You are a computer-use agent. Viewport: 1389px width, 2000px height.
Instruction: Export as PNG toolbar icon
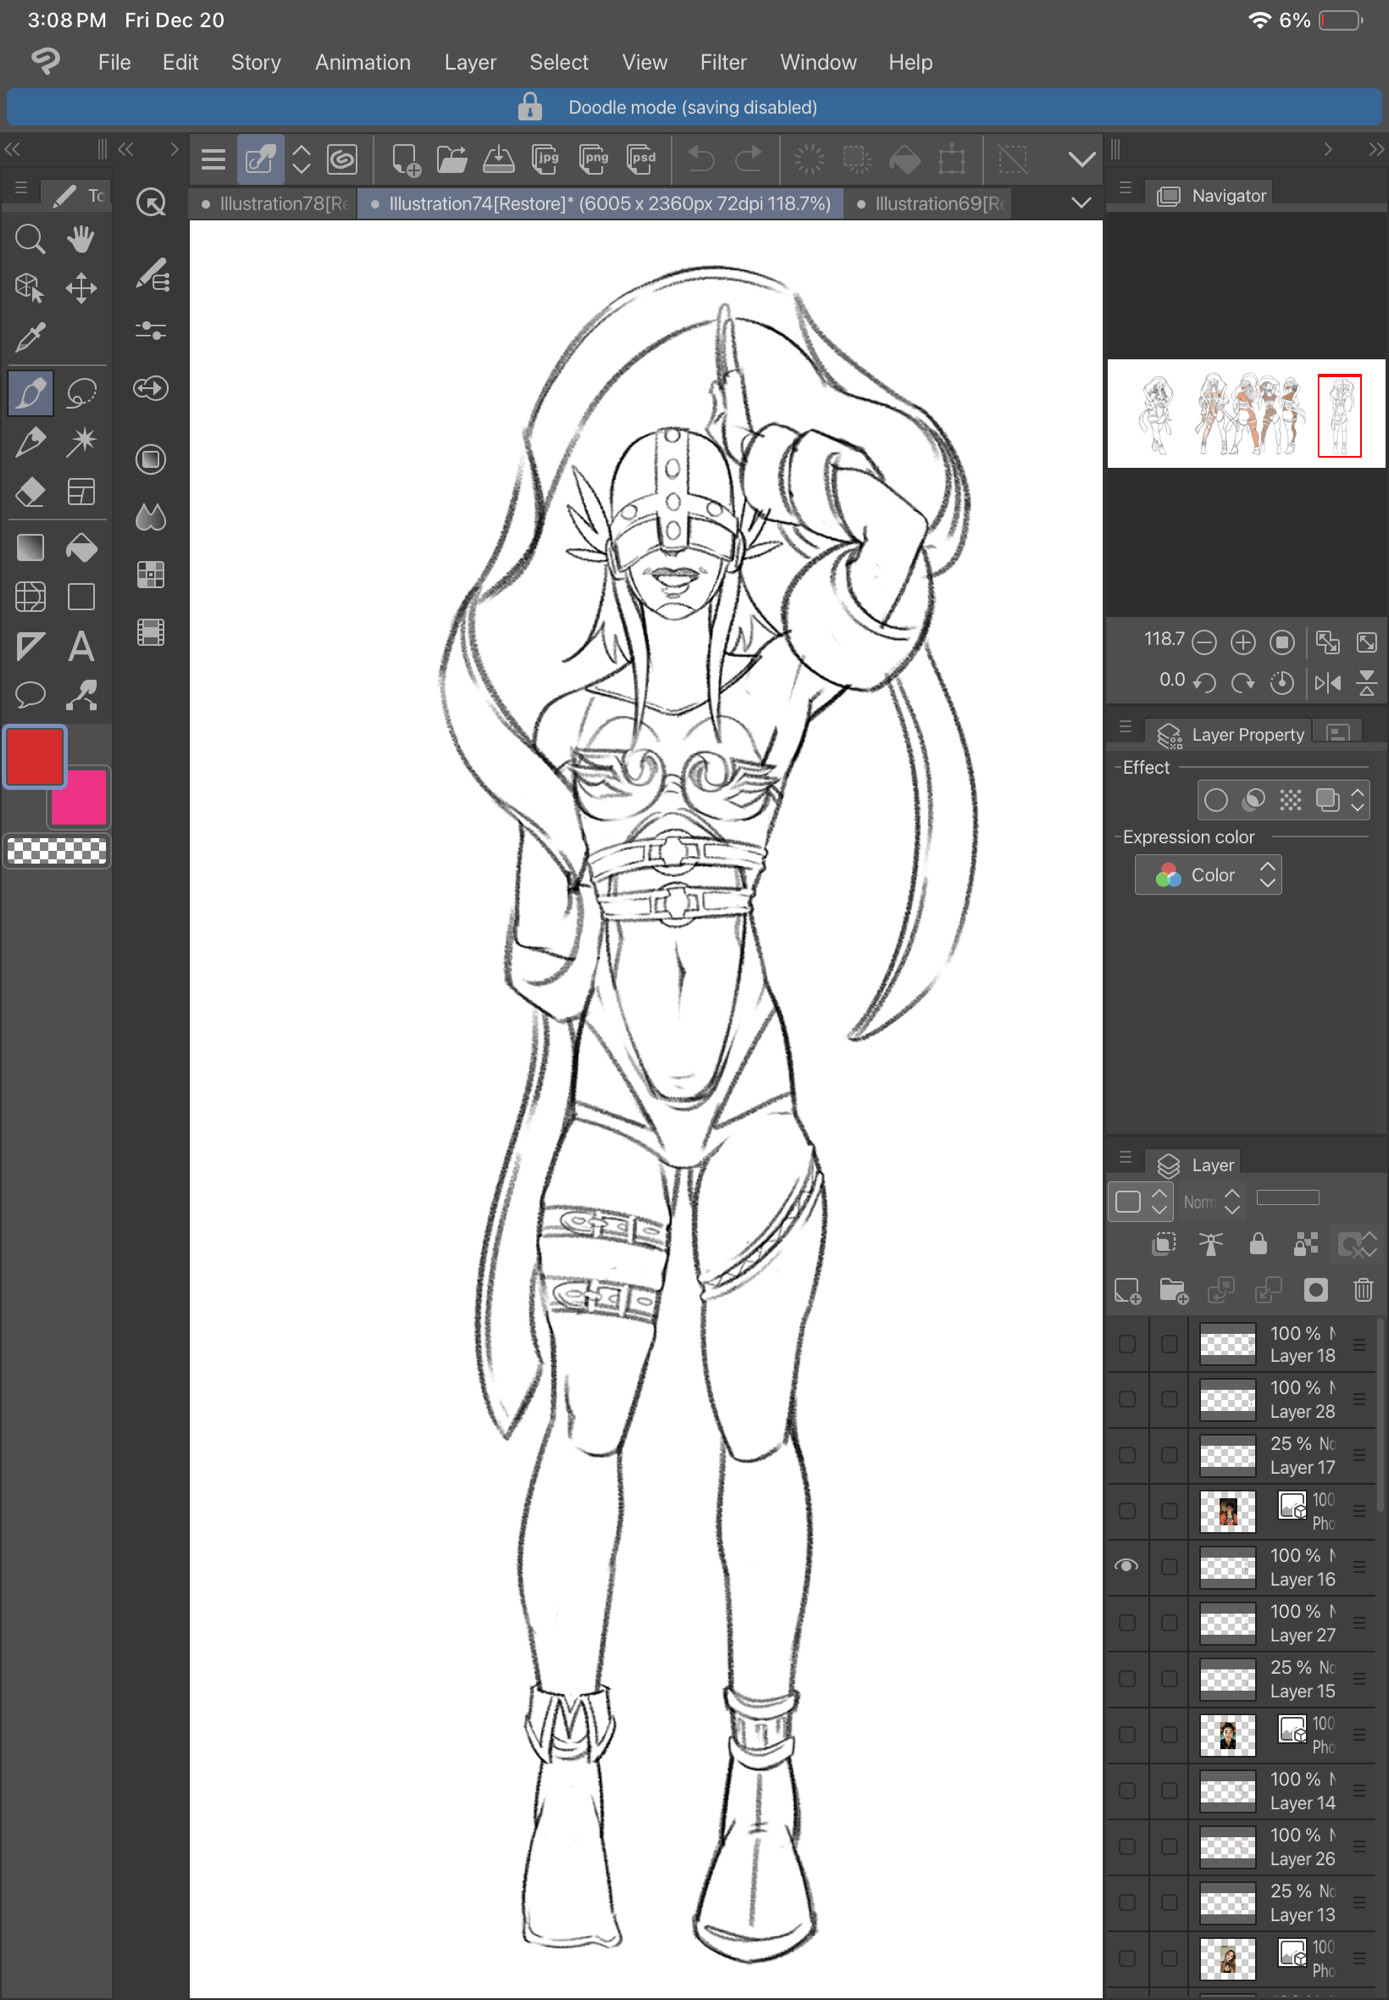[594, 159]
